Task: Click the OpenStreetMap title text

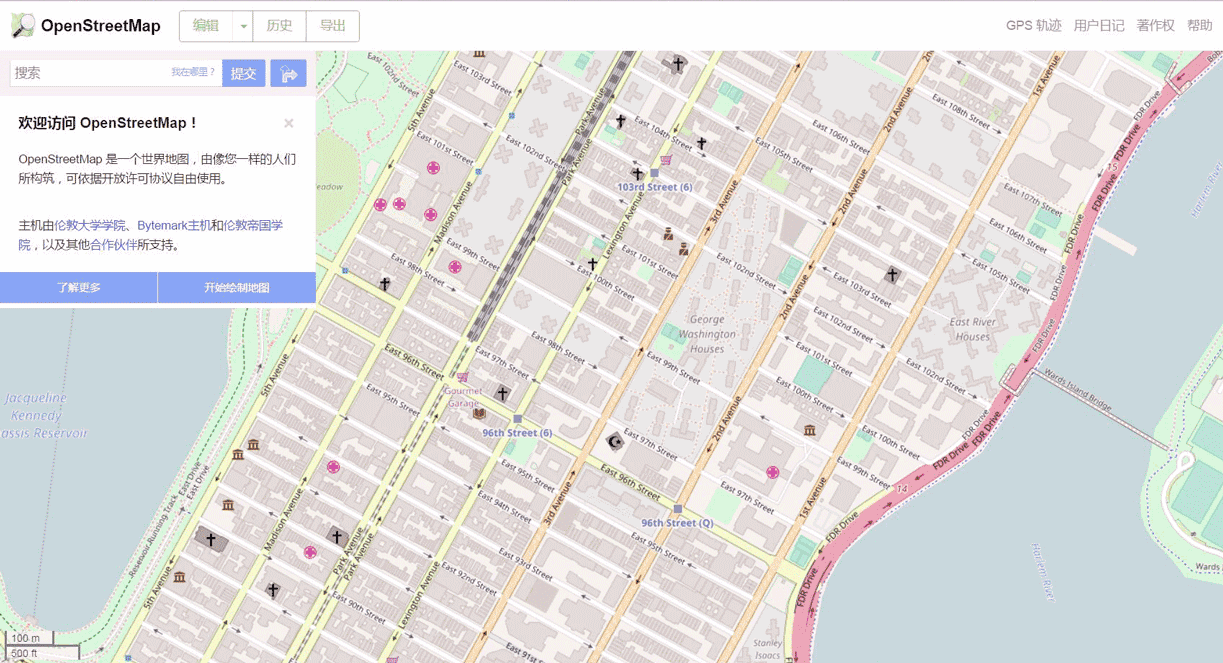Action: pyautogui.click(x=101, y=26)
